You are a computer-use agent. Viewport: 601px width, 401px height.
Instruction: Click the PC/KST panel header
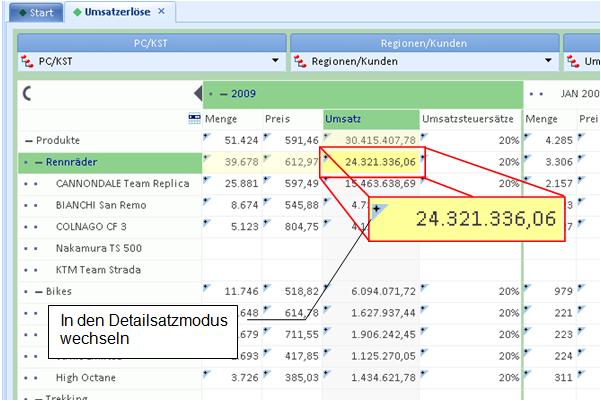(151, 43)
